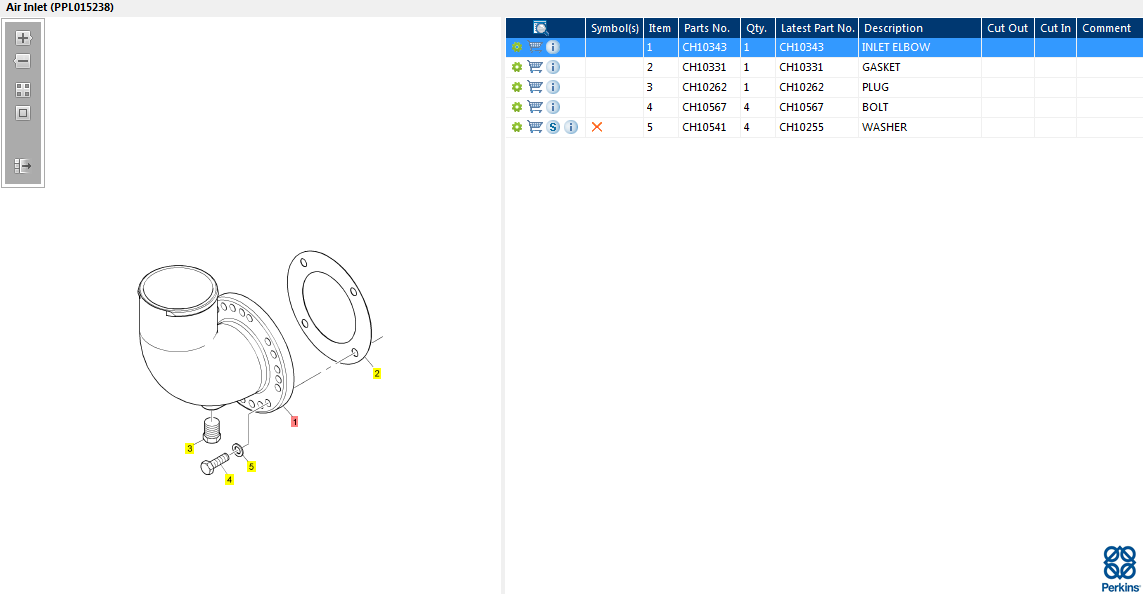The width and height of the screenshot is (1143, 594).
Task: Select part number CH10567 in Parts No. column
Action: (x=704, y=107)
